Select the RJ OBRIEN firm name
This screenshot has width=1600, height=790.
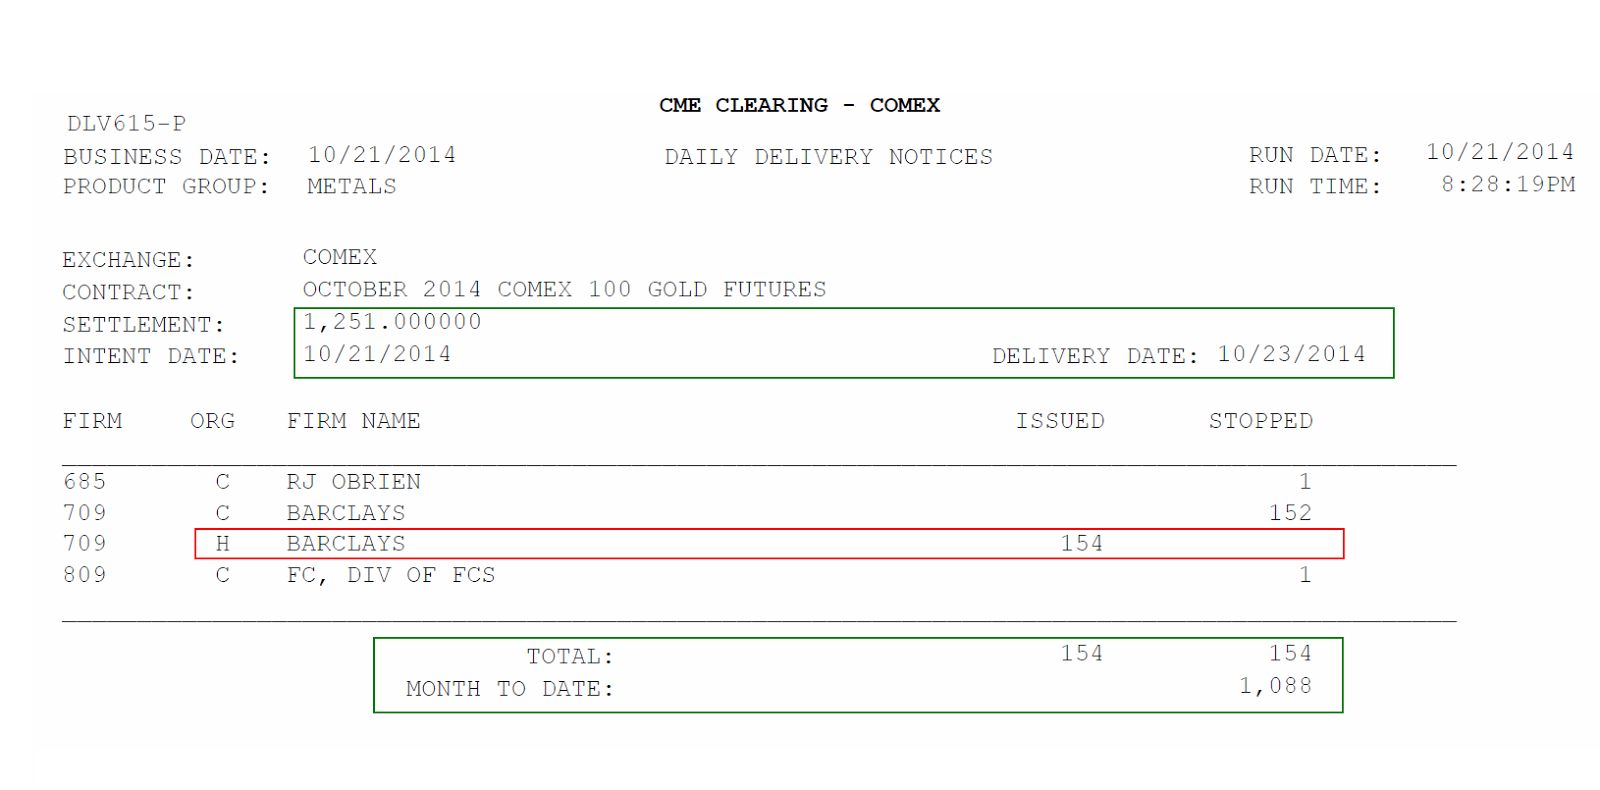353,482
